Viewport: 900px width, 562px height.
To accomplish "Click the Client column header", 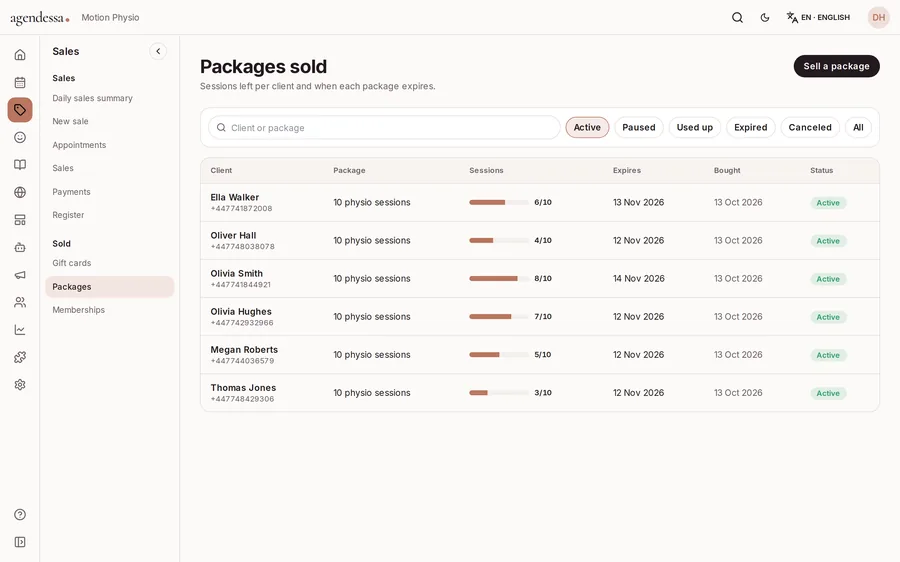I will pos(222,170).
